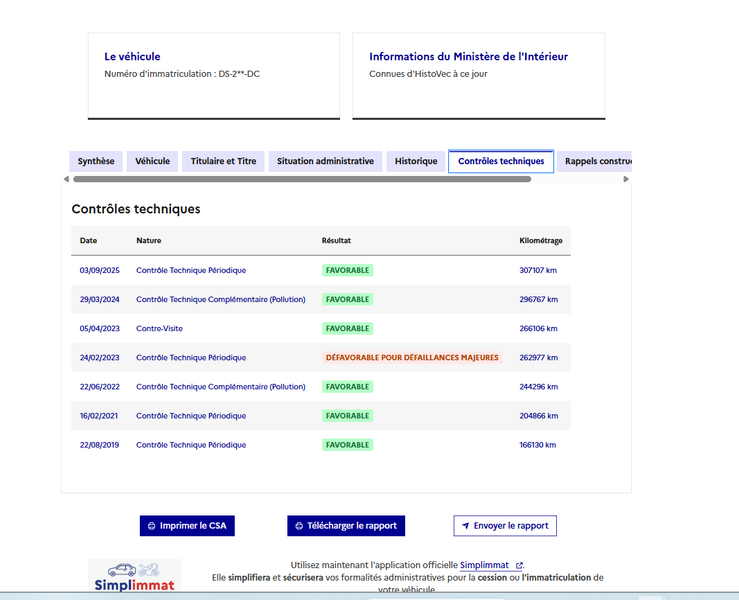Image resolution: width=739 pixels, height=600 pixels.
Task: Click the 262977 km mileage value
Action: pyautogui.click(x=539, y=358)
